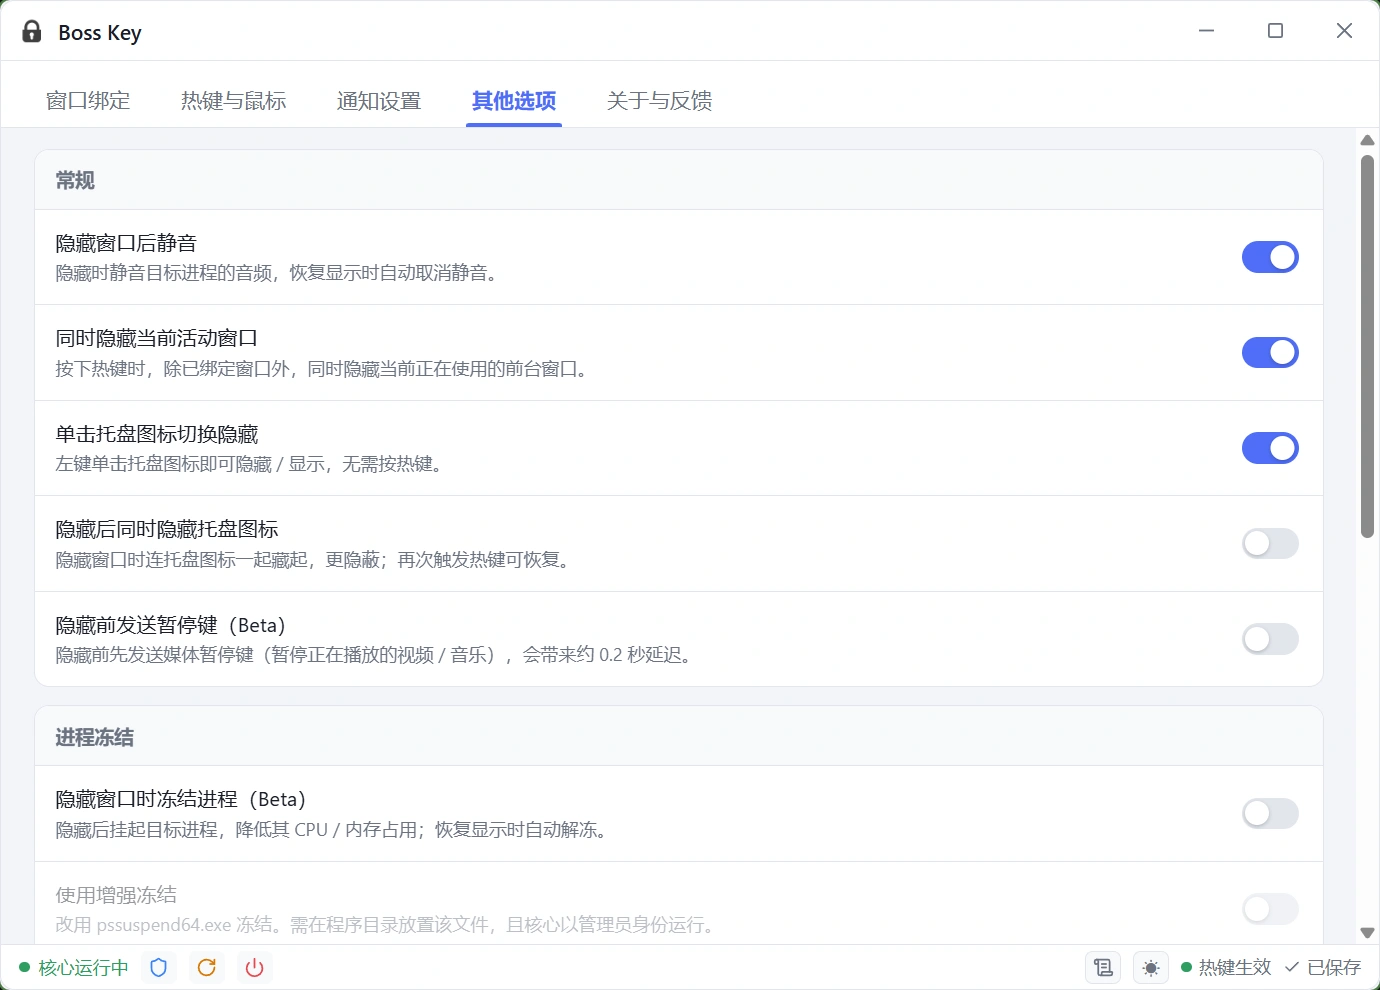Click the scrollbar down arrow
This screenshot has width=1380, height=990.
(1367, 932)
